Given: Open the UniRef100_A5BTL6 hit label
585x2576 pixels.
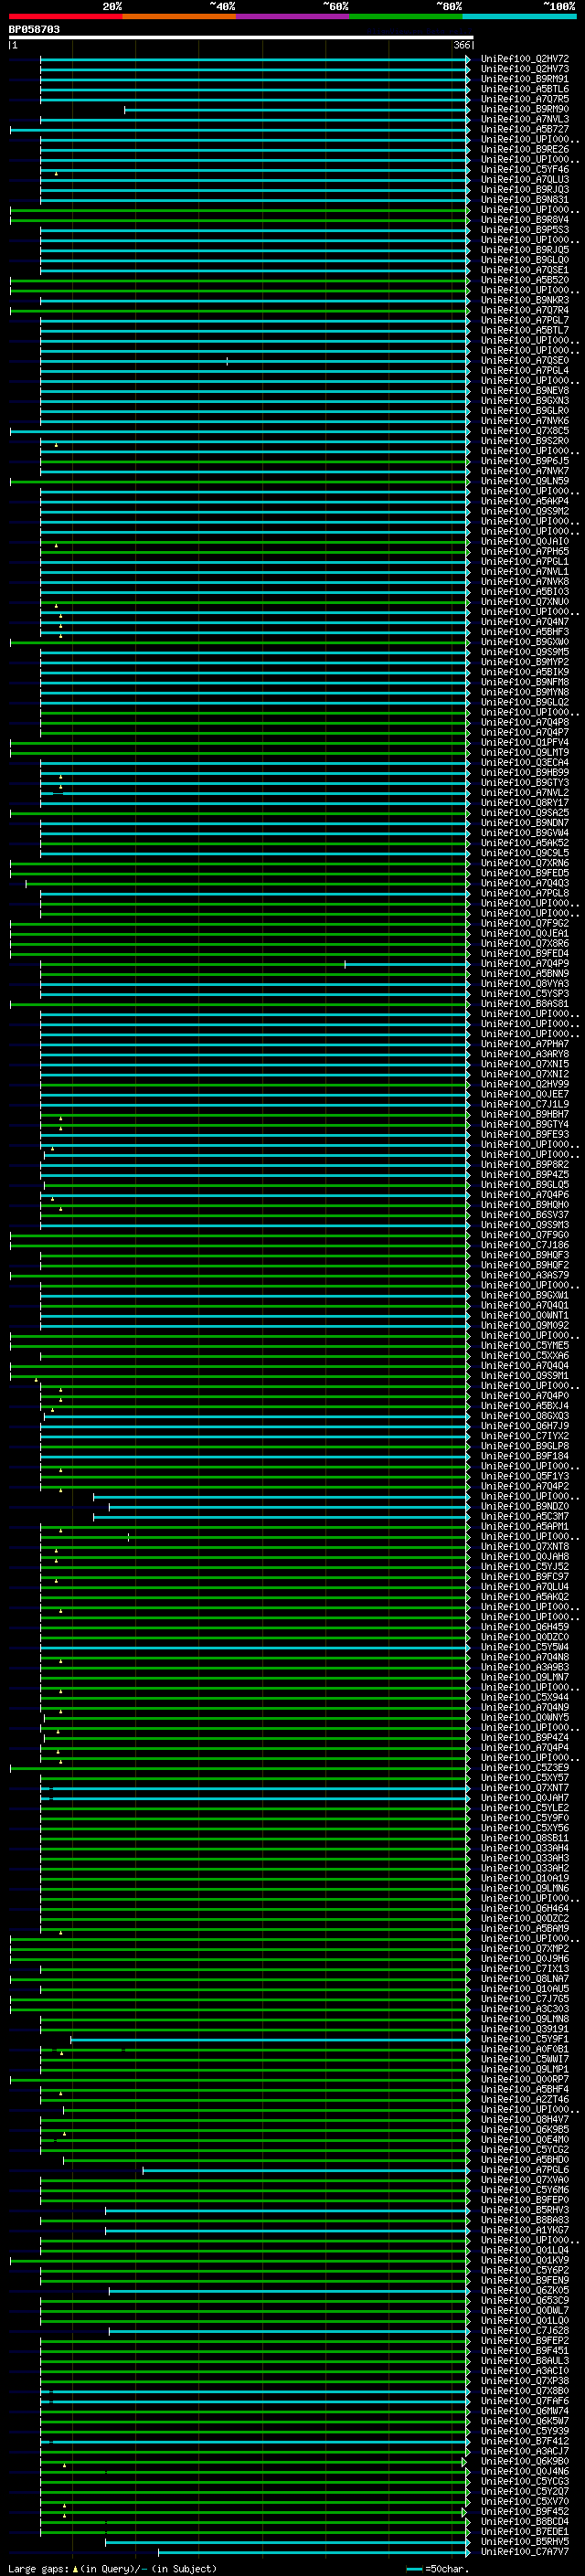Looking at the screenshot, I should [x=524, y=89].
